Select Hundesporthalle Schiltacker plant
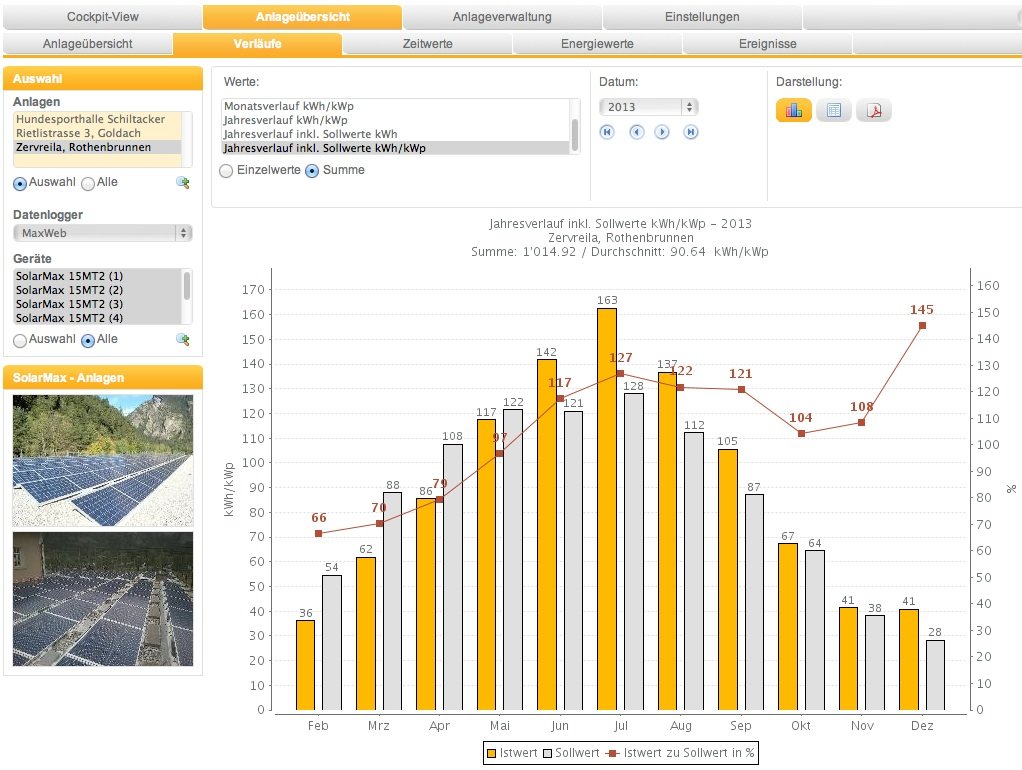The height and width of the screenshot is (770, 1022). (97, 119)
